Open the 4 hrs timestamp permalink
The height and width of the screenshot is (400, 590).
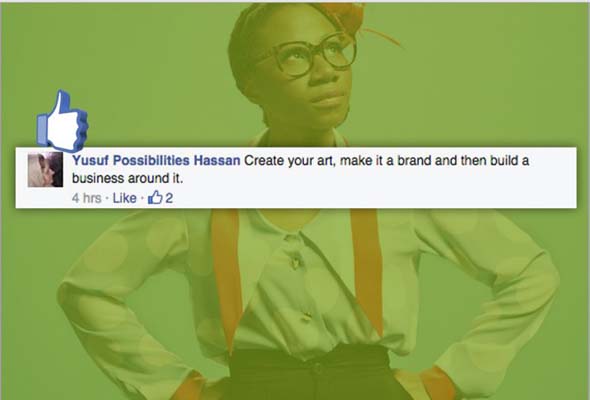[87, 198]
